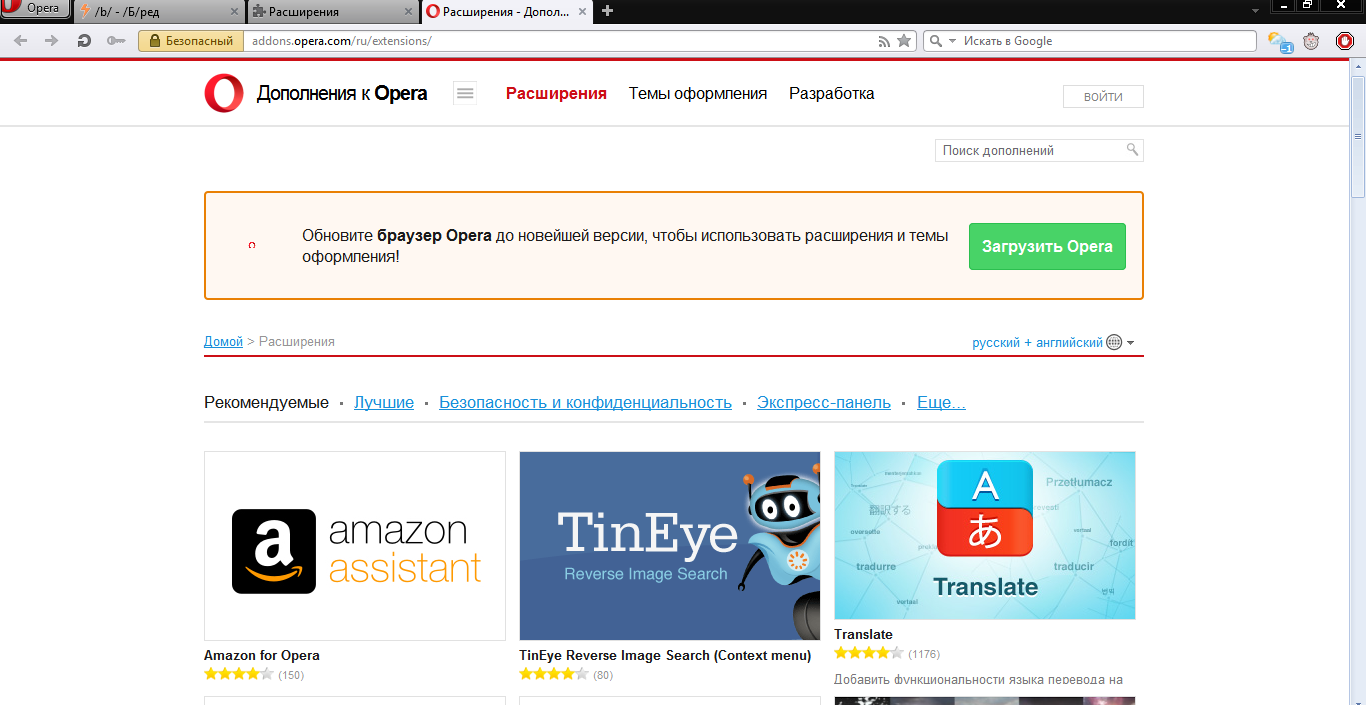The width and height of the screenshot is (1366, 705).
Task: Select the Расширения - Допол... tab
Action: pyautogui.click(x=507, y=12)
